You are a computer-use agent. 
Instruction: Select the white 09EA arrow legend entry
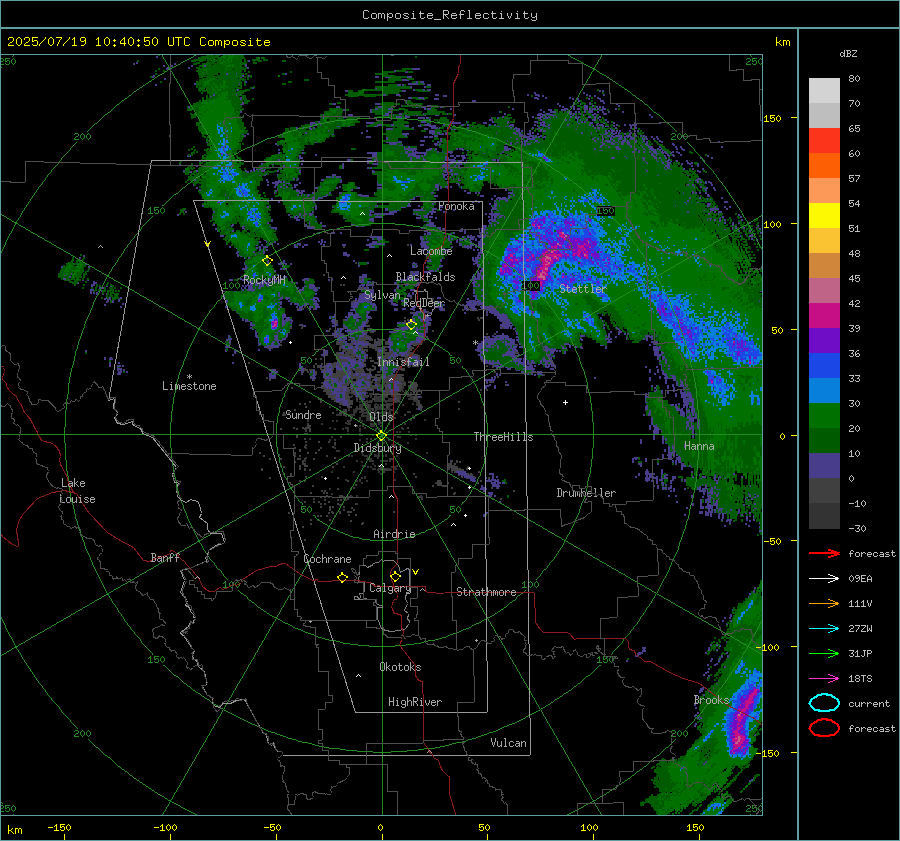click(x=824, y=579)
